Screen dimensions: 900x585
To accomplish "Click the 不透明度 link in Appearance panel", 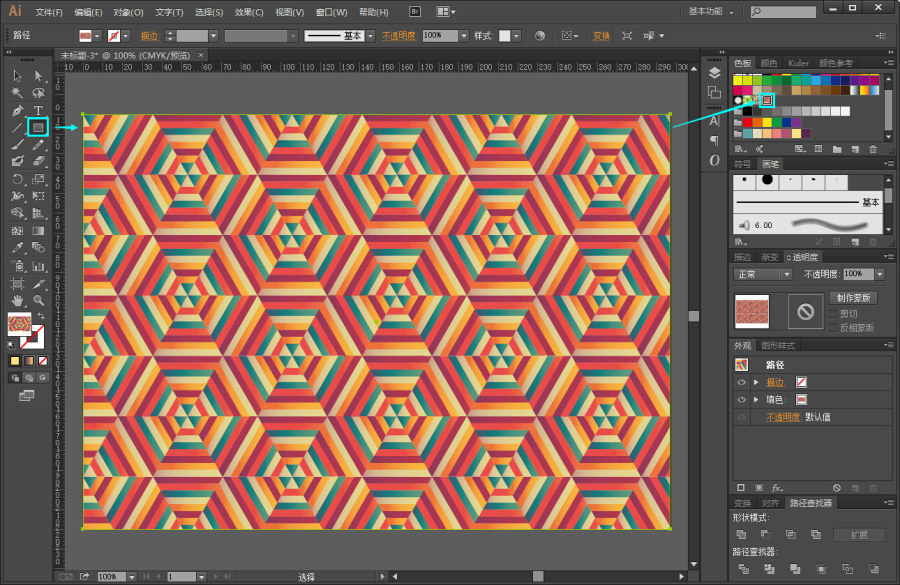I will tap(783, 417).
